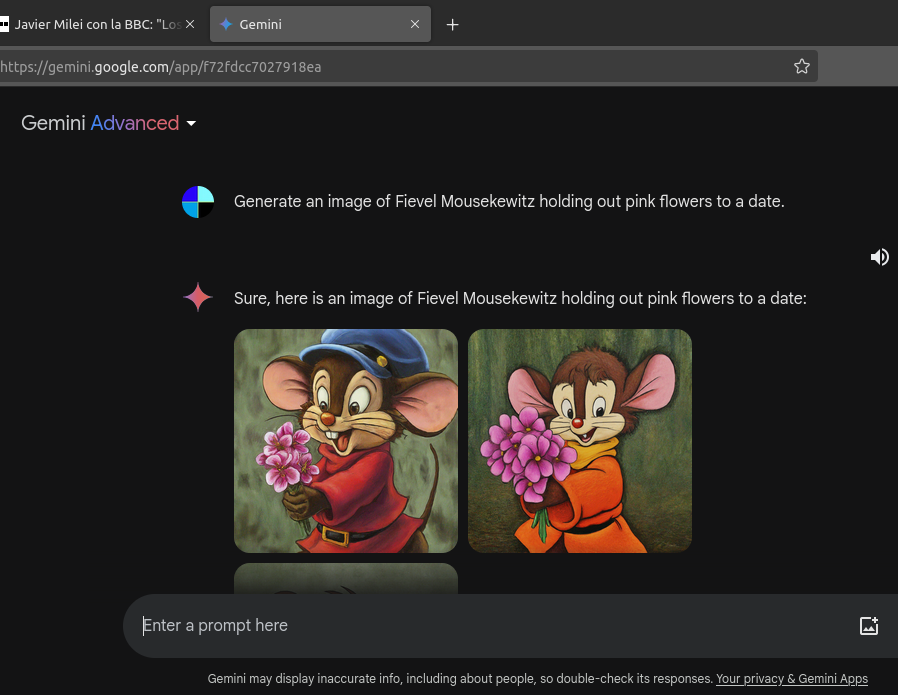This screenshot has height=695, width=898.
Task: Click the user prompt text about Fievel Mousekewitz
Action: tap(509, 202)
